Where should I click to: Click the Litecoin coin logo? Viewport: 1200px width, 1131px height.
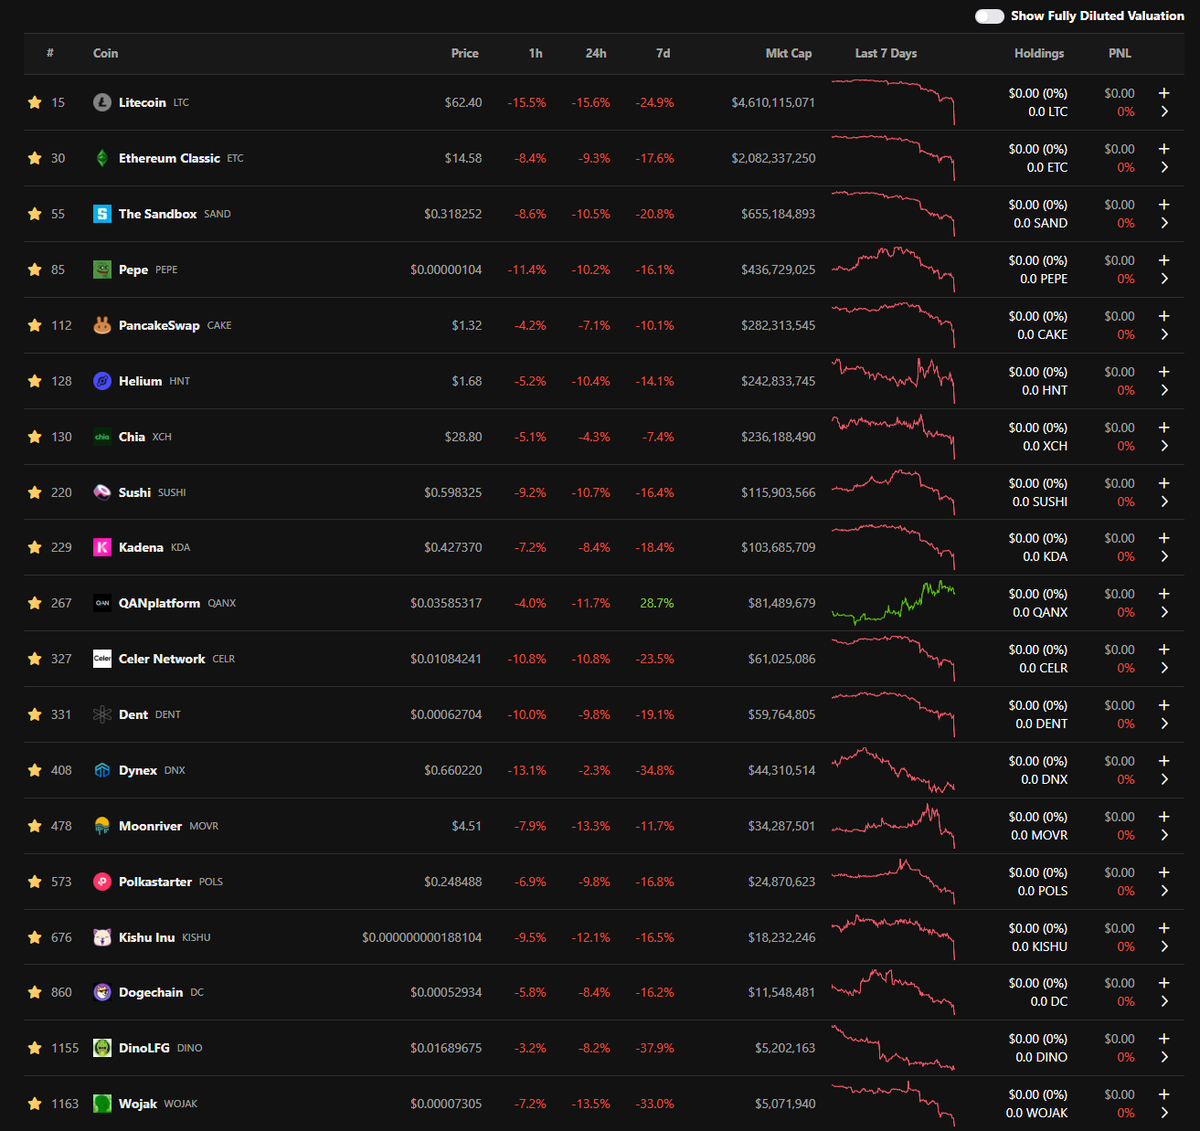(x=102, y=102)
